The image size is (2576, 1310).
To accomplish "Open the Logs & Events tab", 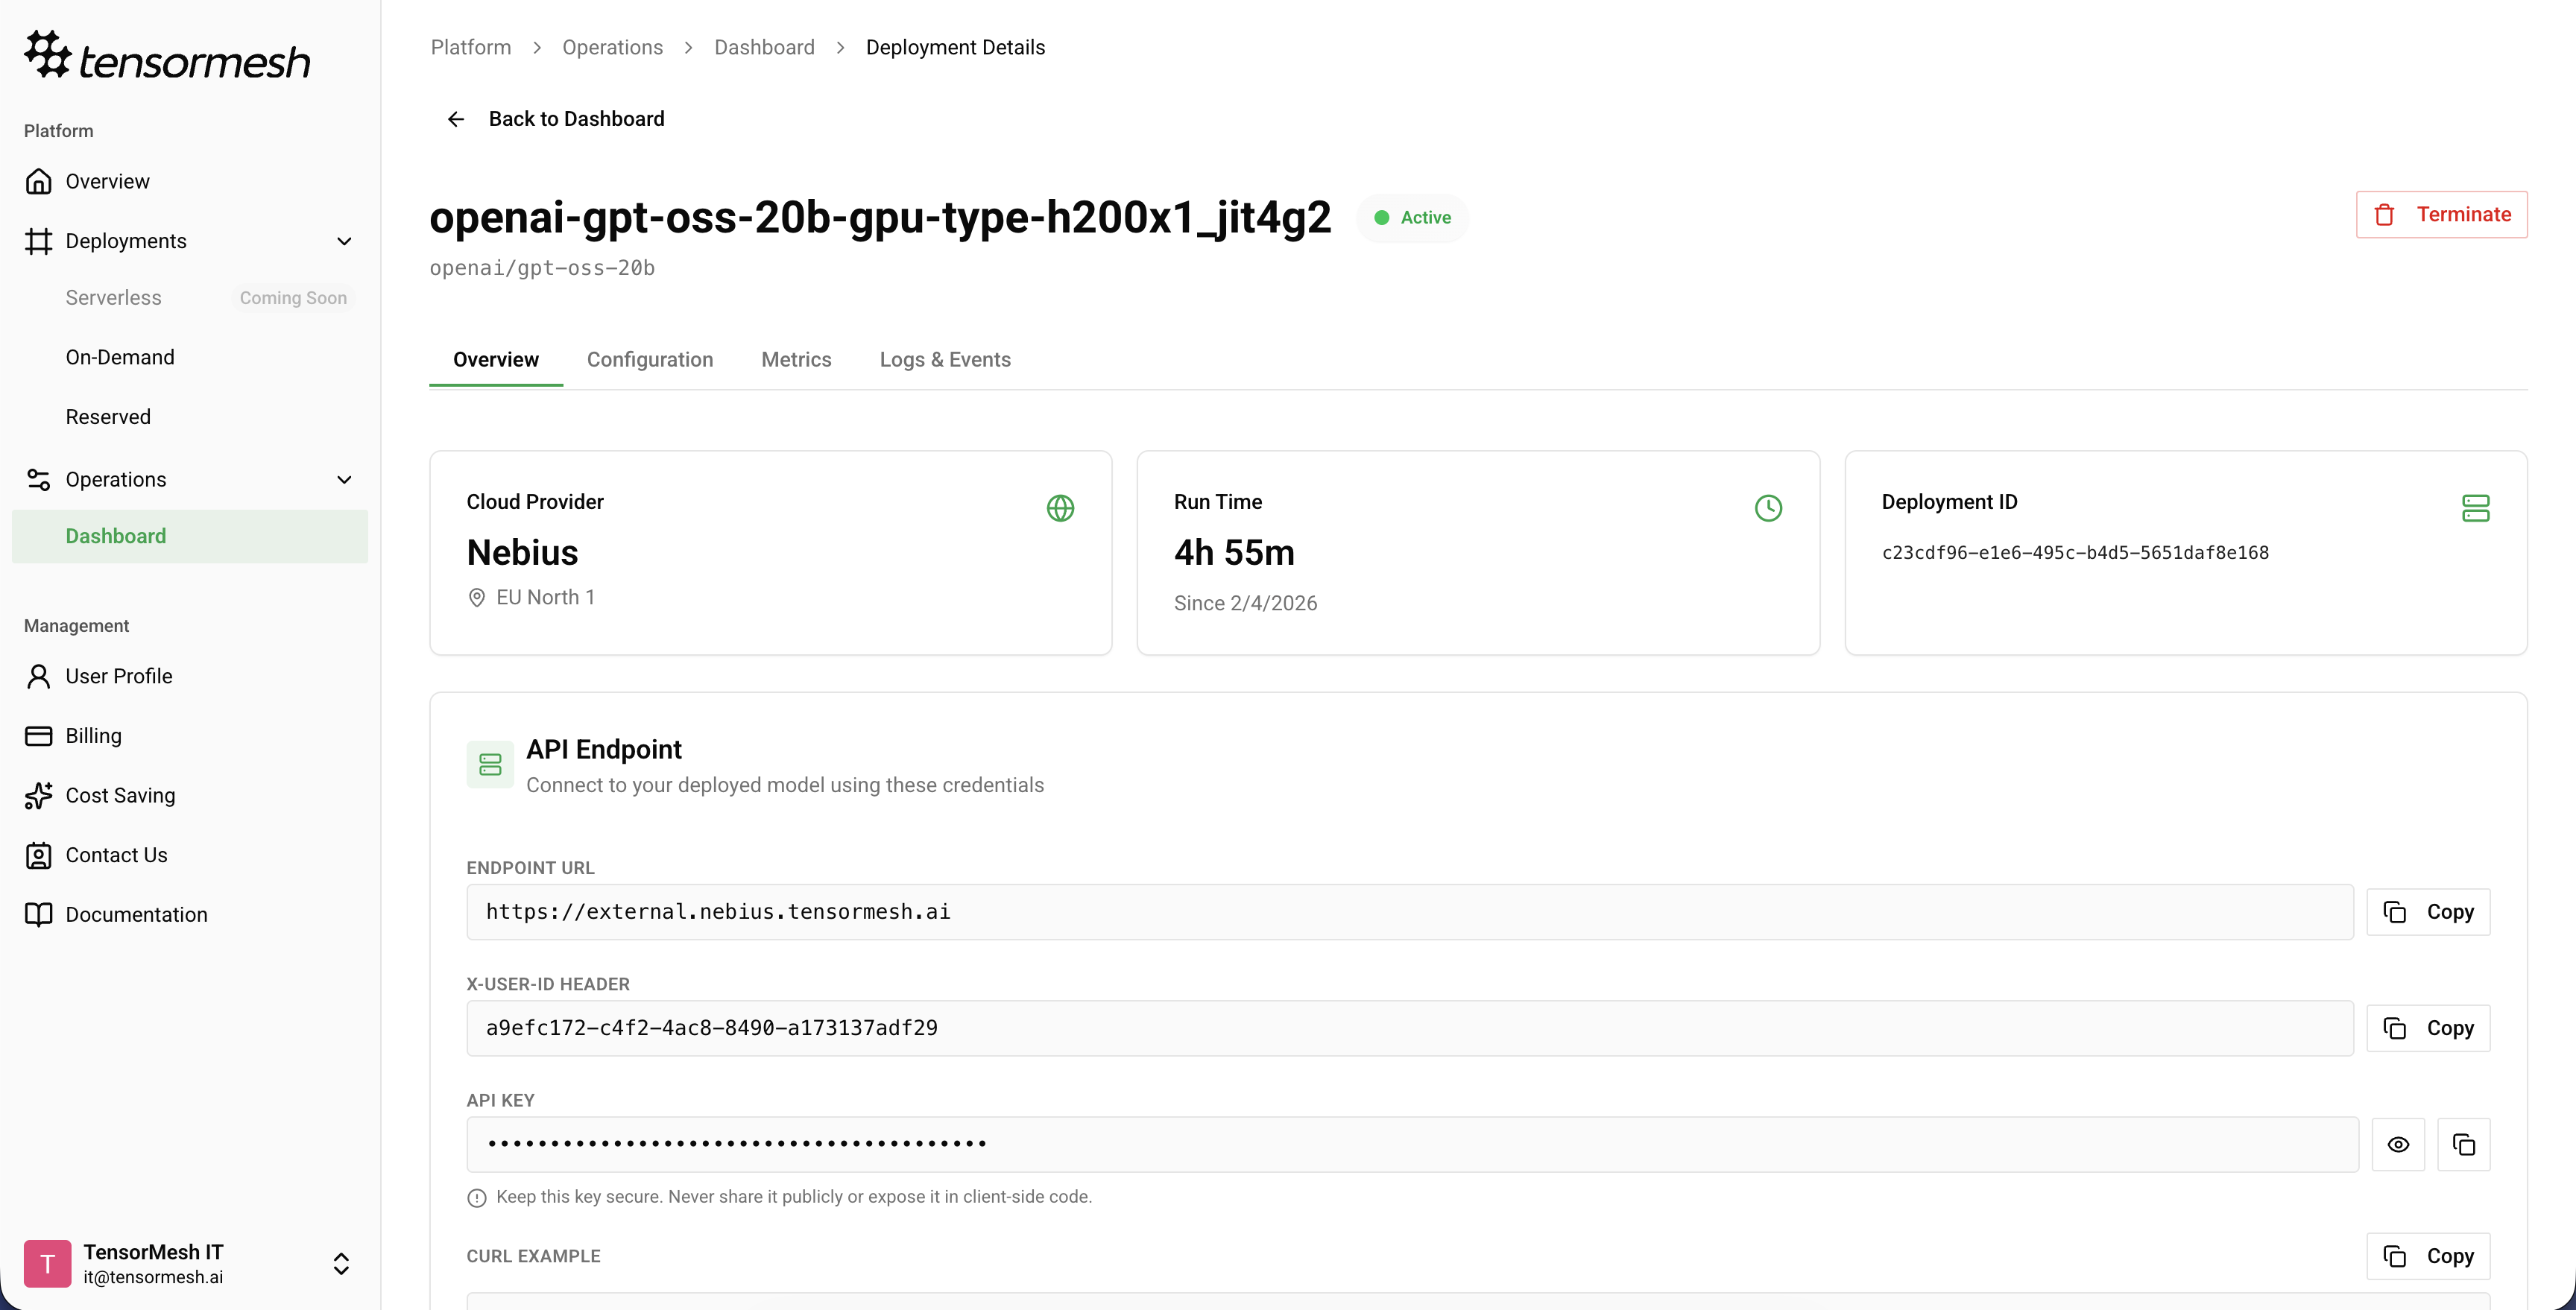I will pyautogui.click(x=945, y=360).
